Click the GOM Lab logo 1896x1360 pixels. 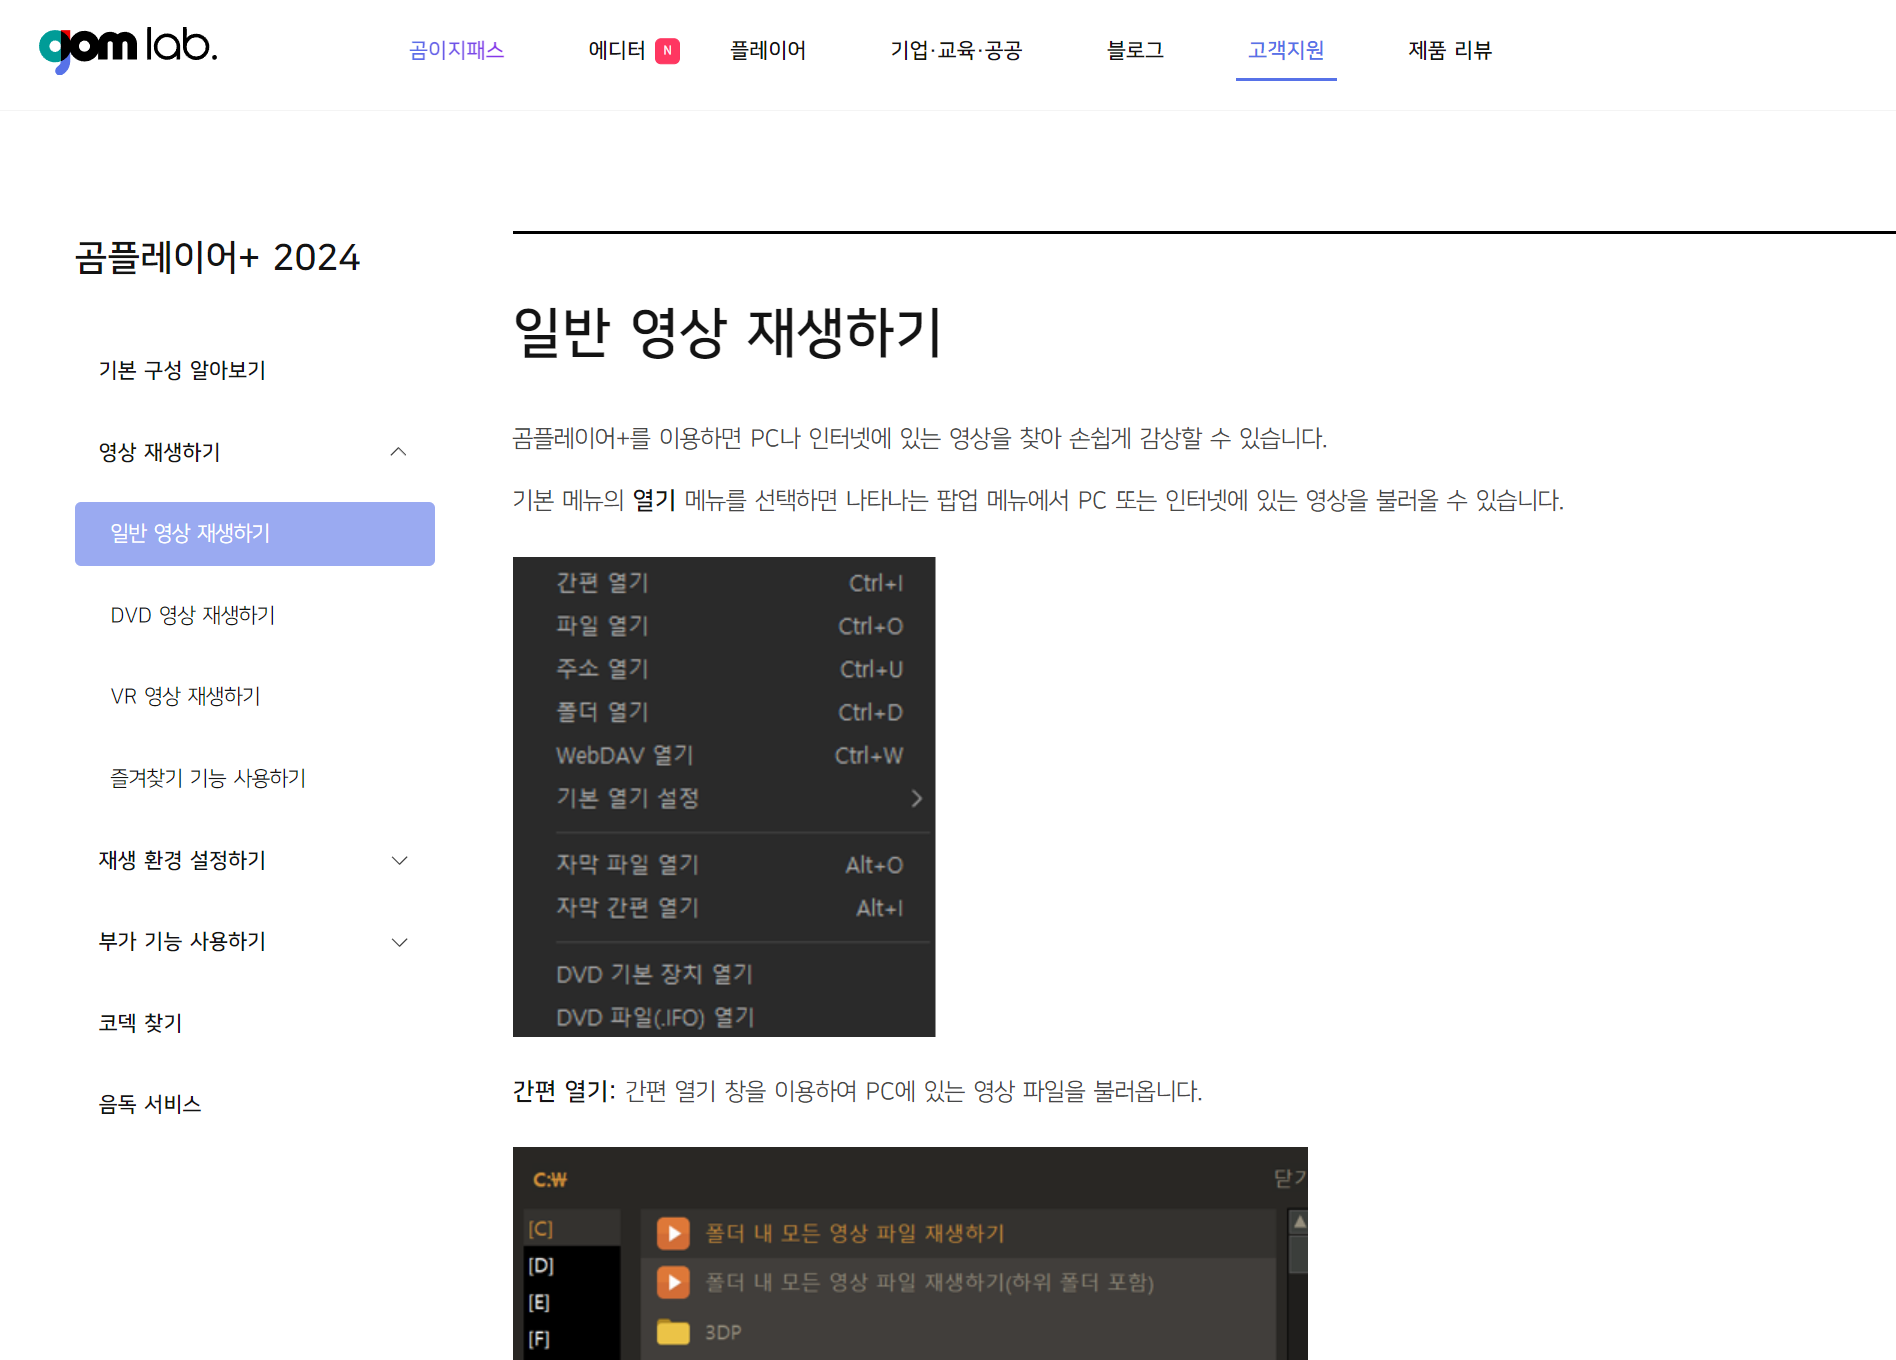[x=128, y=48]
